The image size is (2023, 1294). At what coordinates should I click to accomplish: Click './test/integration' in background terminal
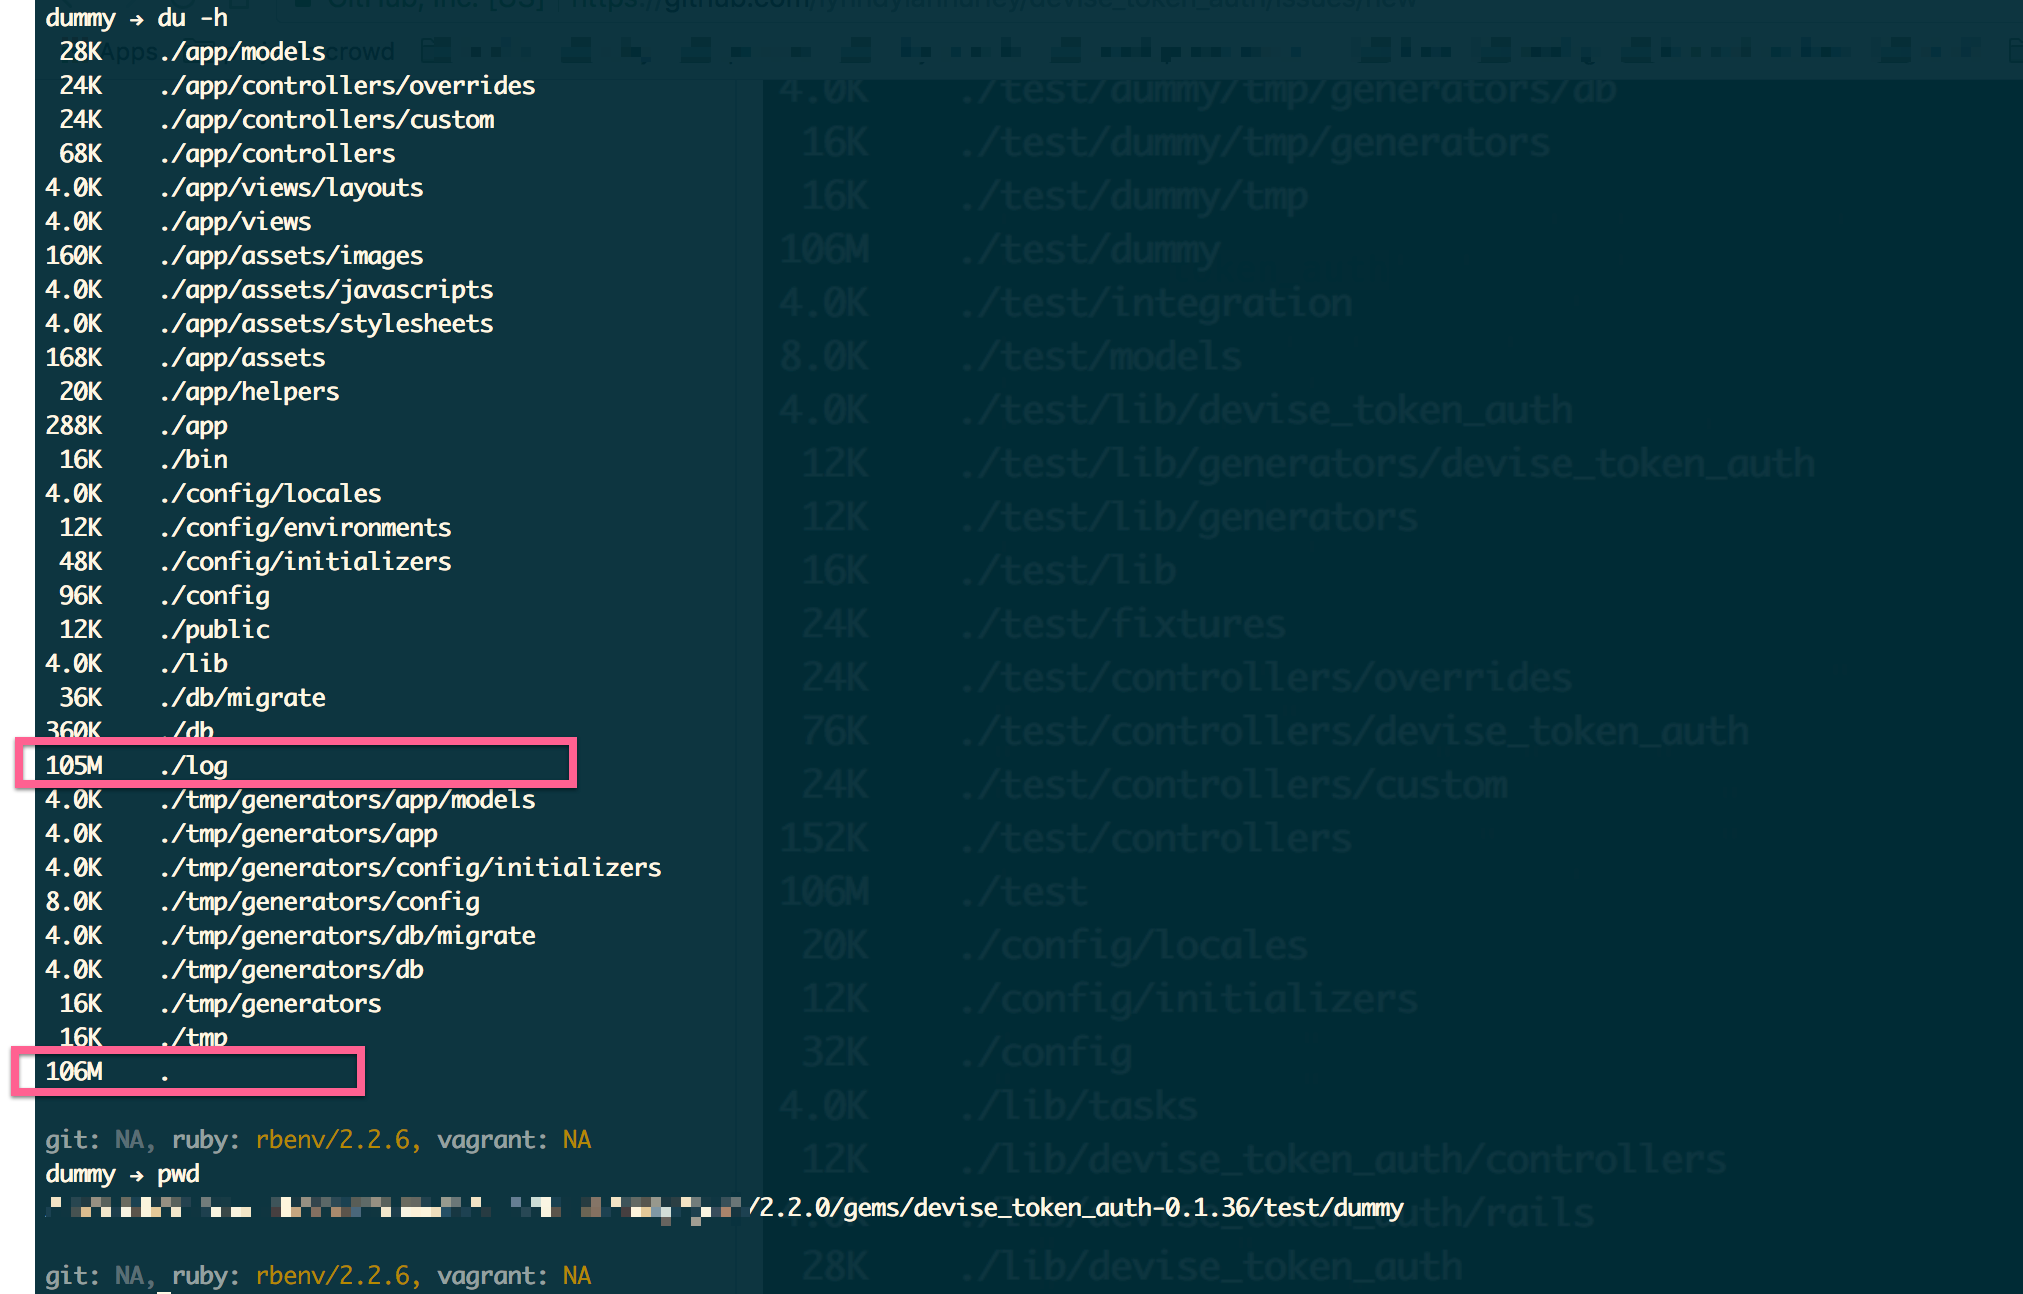1156,303
